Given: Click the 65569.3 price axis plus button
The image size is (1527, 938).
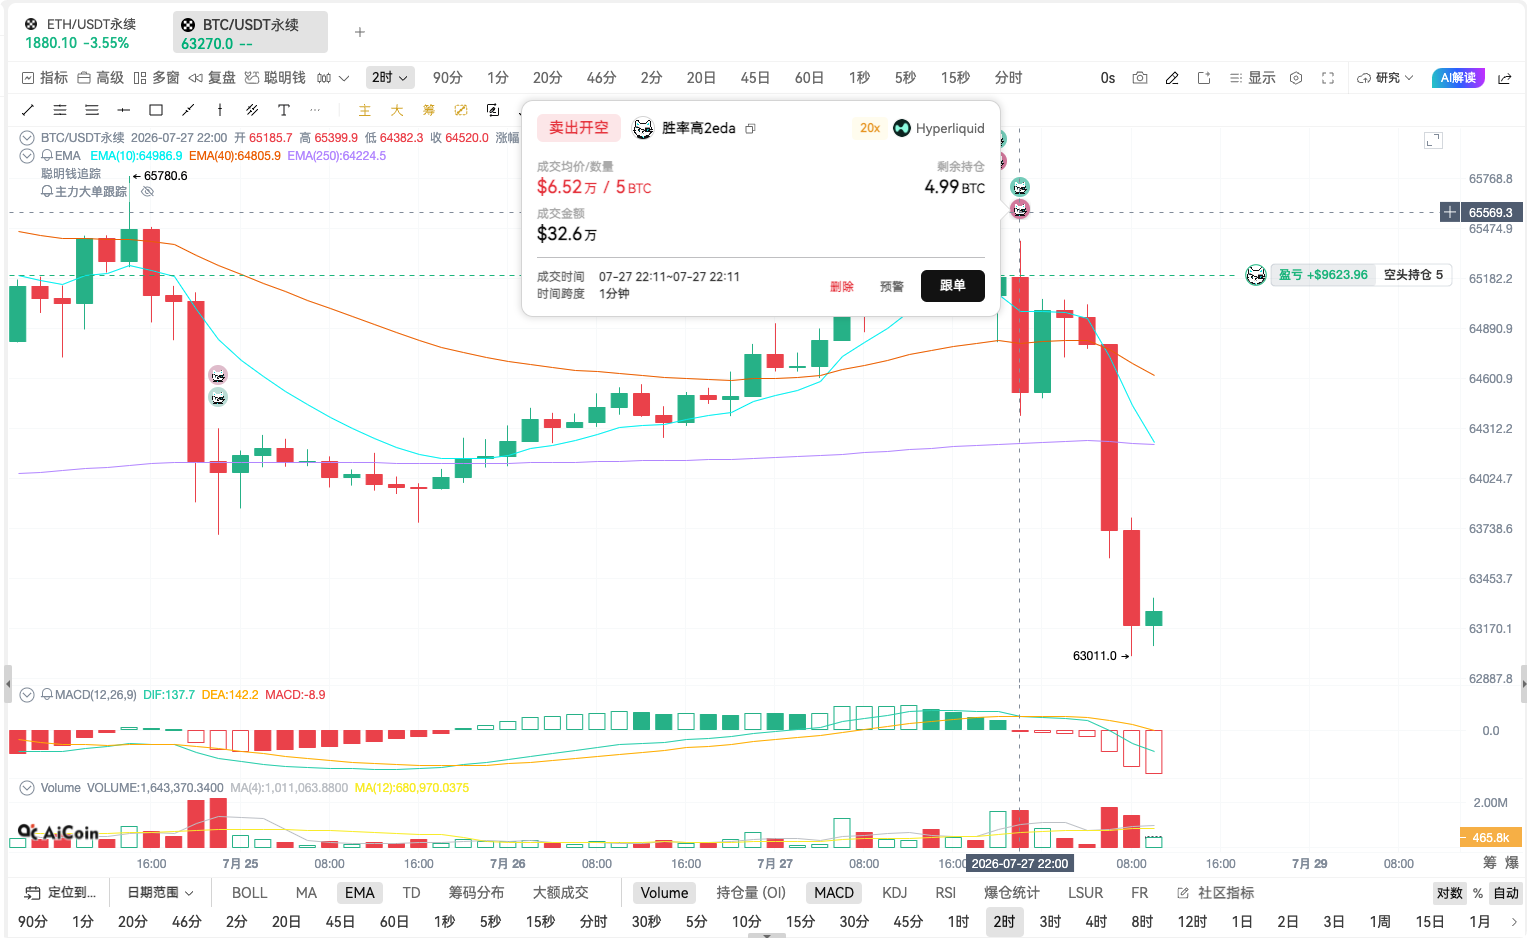Looking at the screenshot, I should click(x=1450, y=212).
